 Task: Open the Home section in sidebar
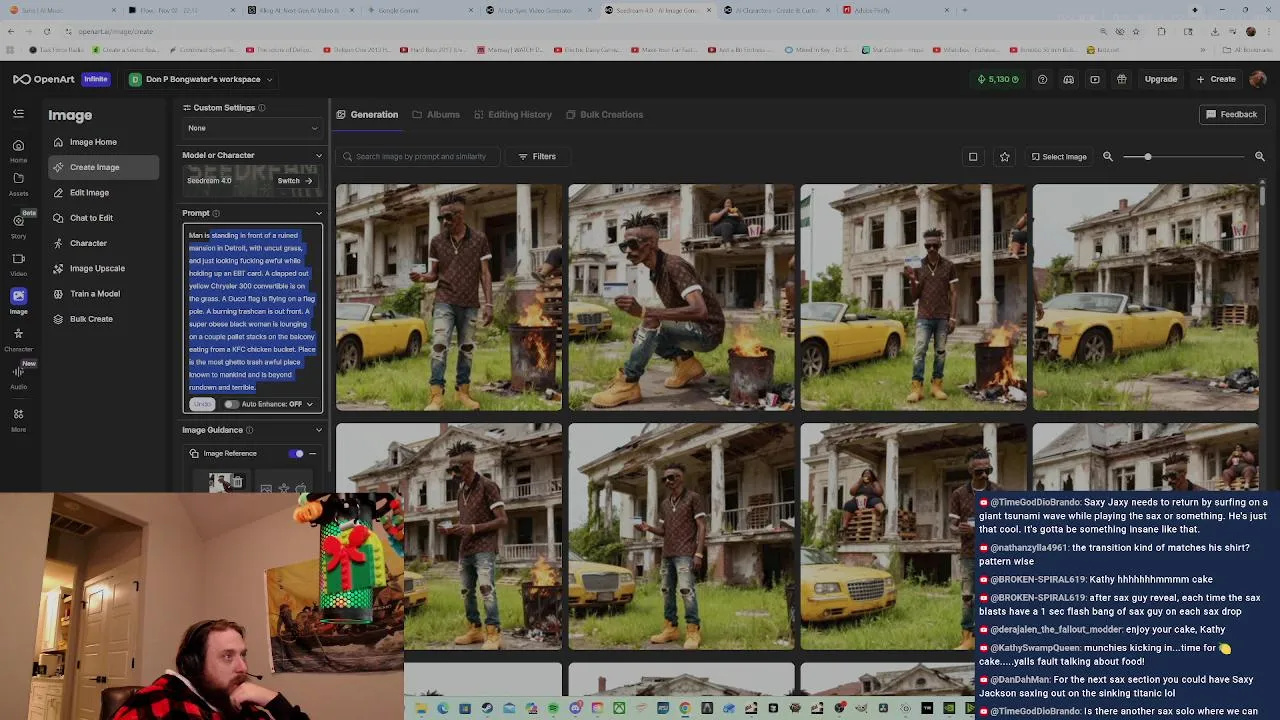(18, 150)
